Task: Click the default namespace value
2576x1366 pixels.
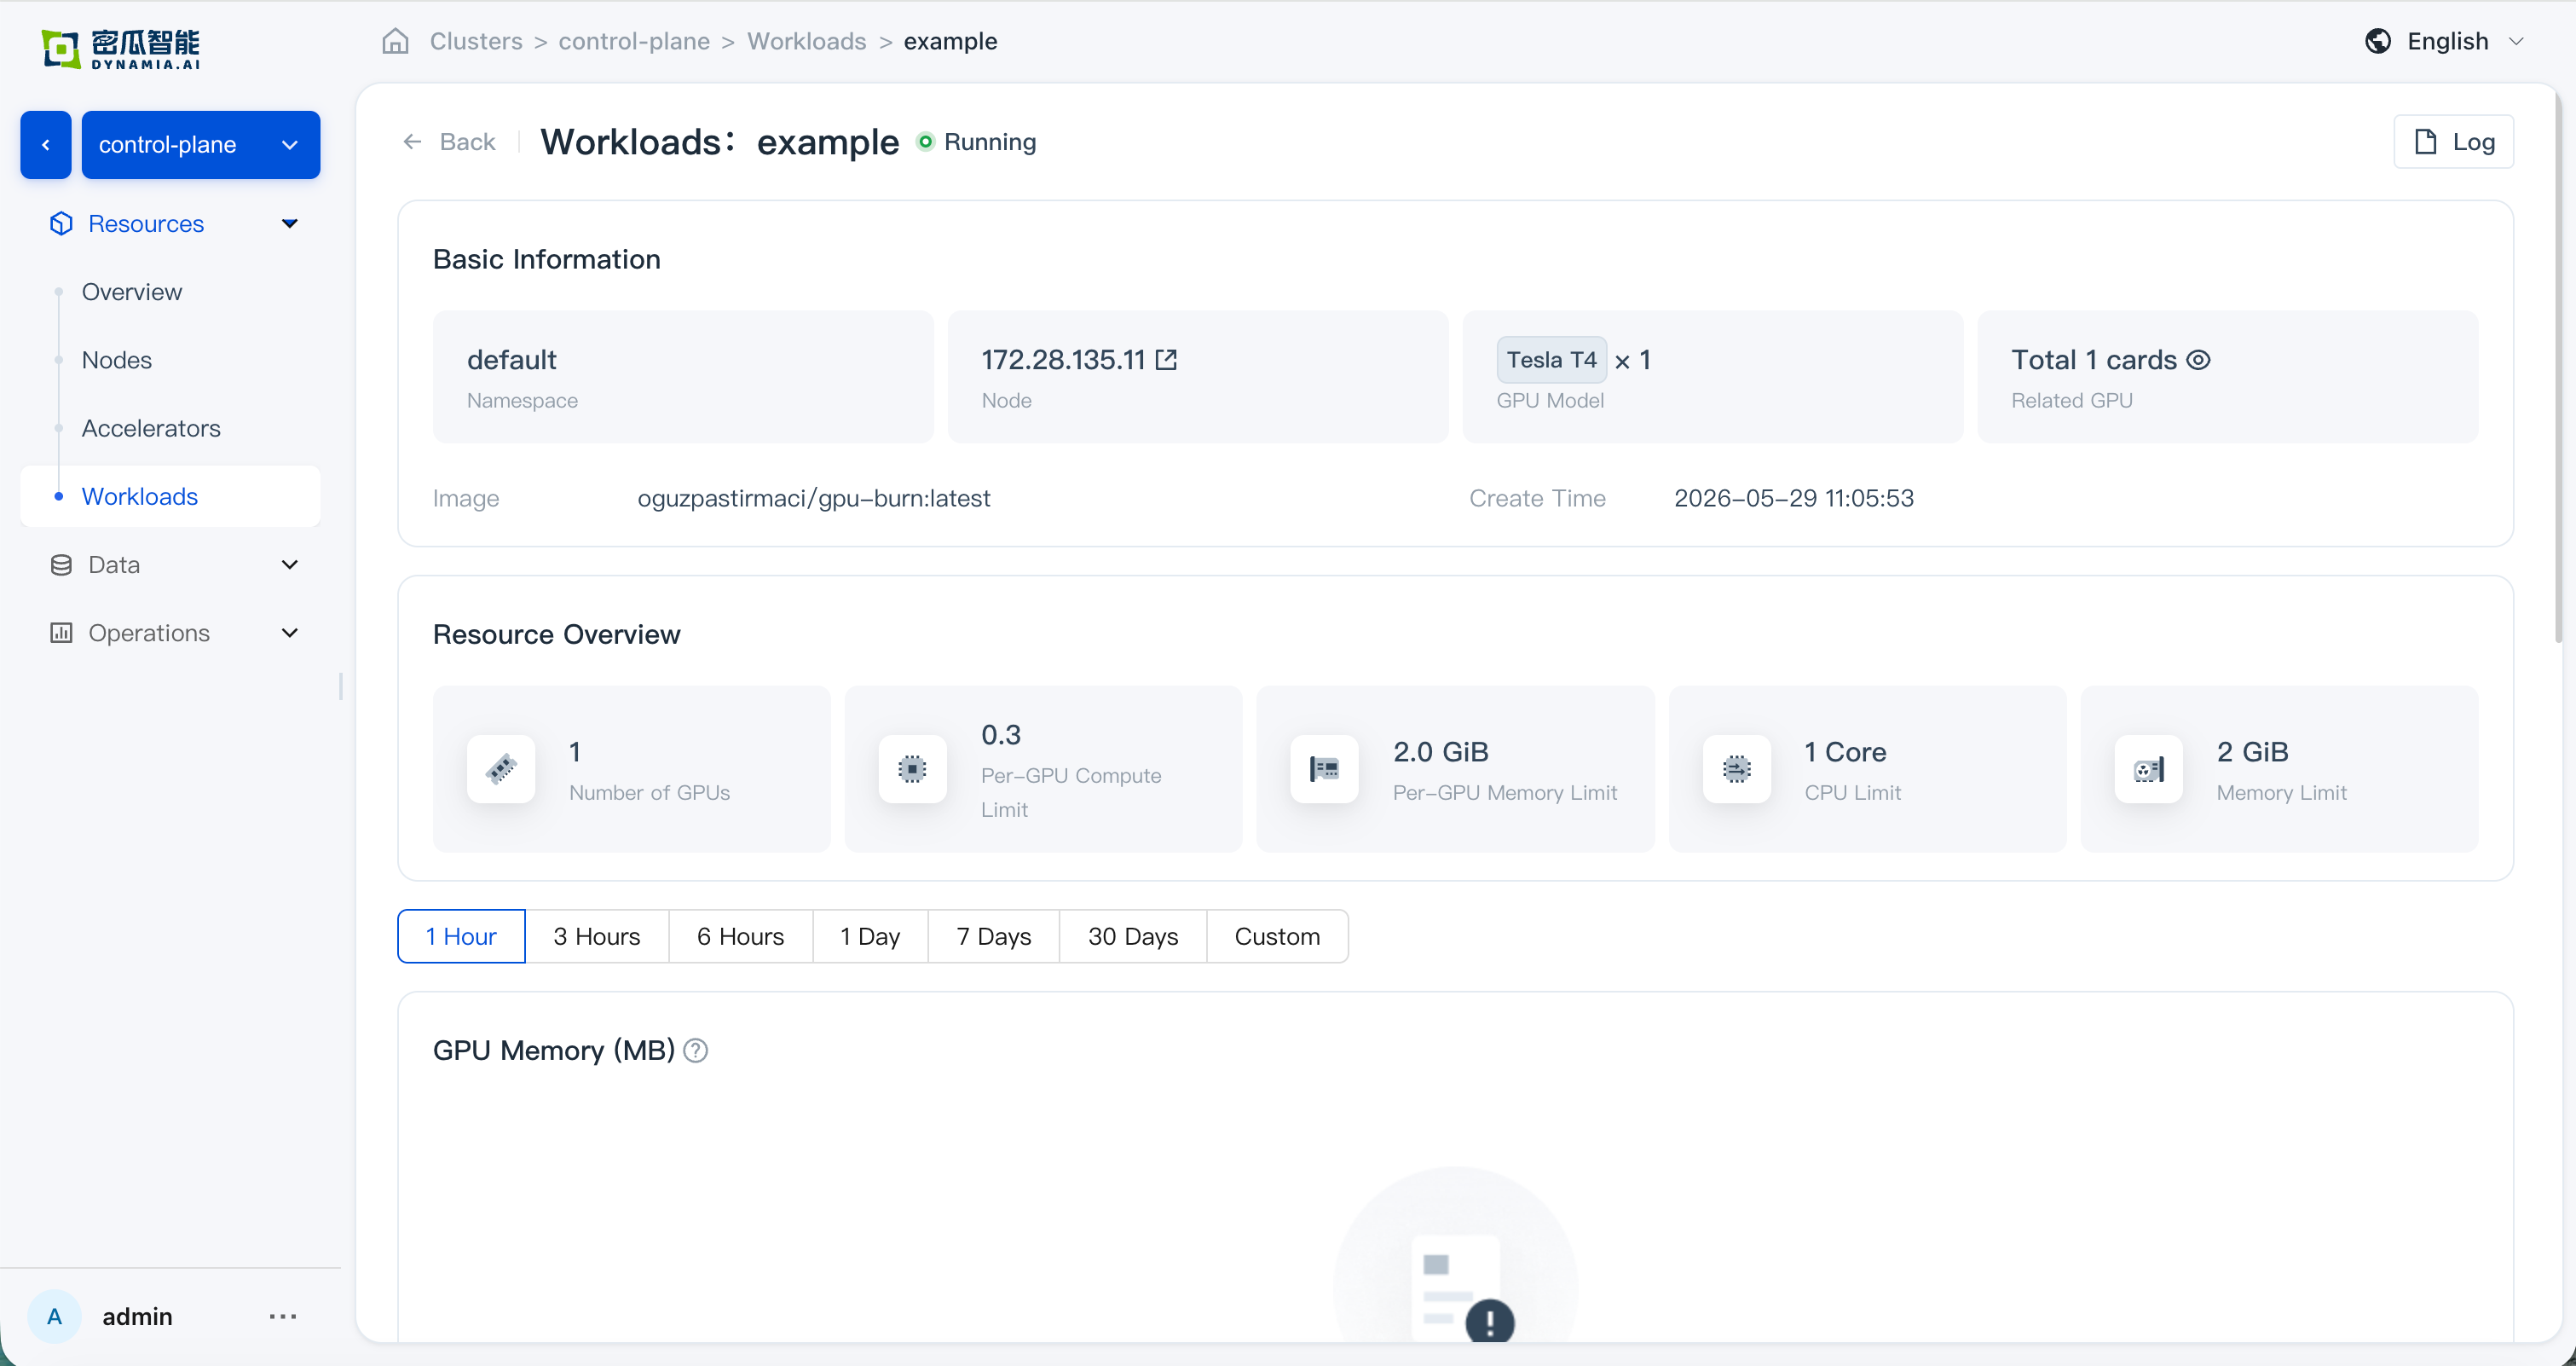Action: pos(512,359)
